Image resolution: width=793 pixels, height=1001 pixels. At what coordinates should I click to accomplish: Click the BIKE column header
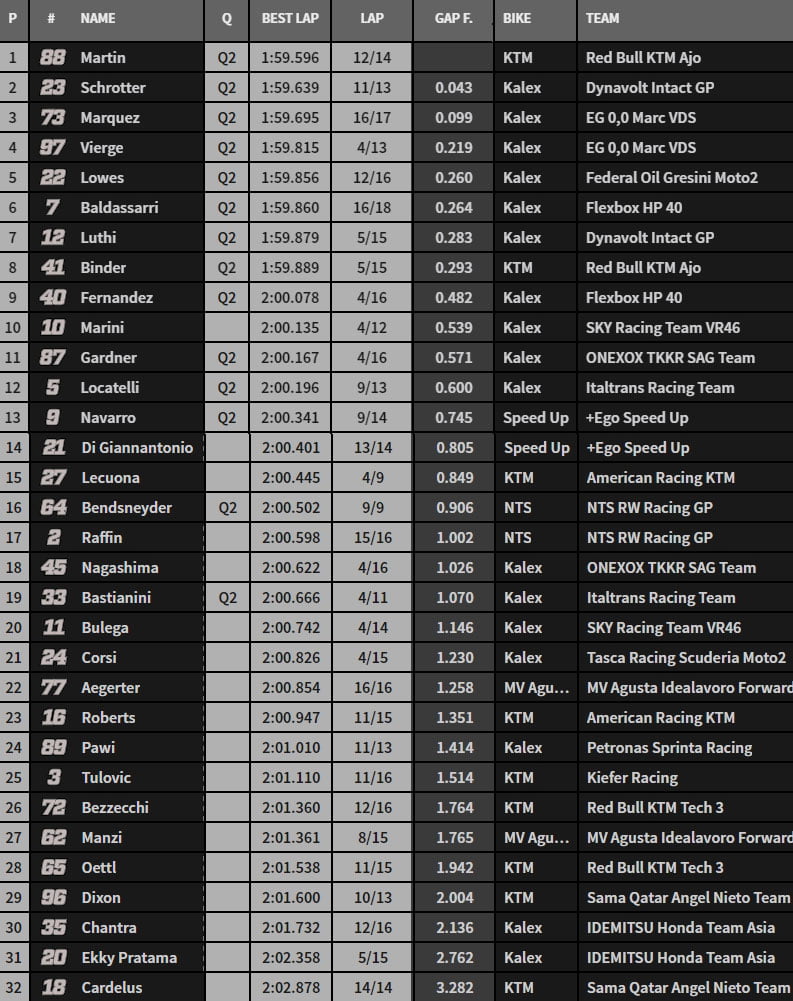tap(517, 18)
